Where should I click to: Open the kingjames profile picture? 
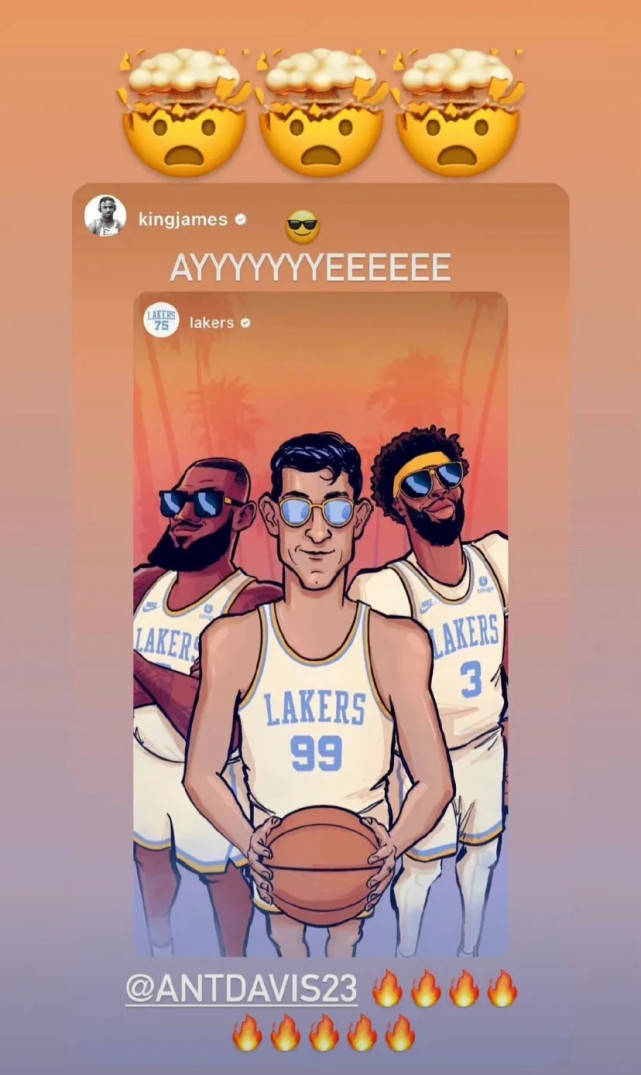coord(105,216)
